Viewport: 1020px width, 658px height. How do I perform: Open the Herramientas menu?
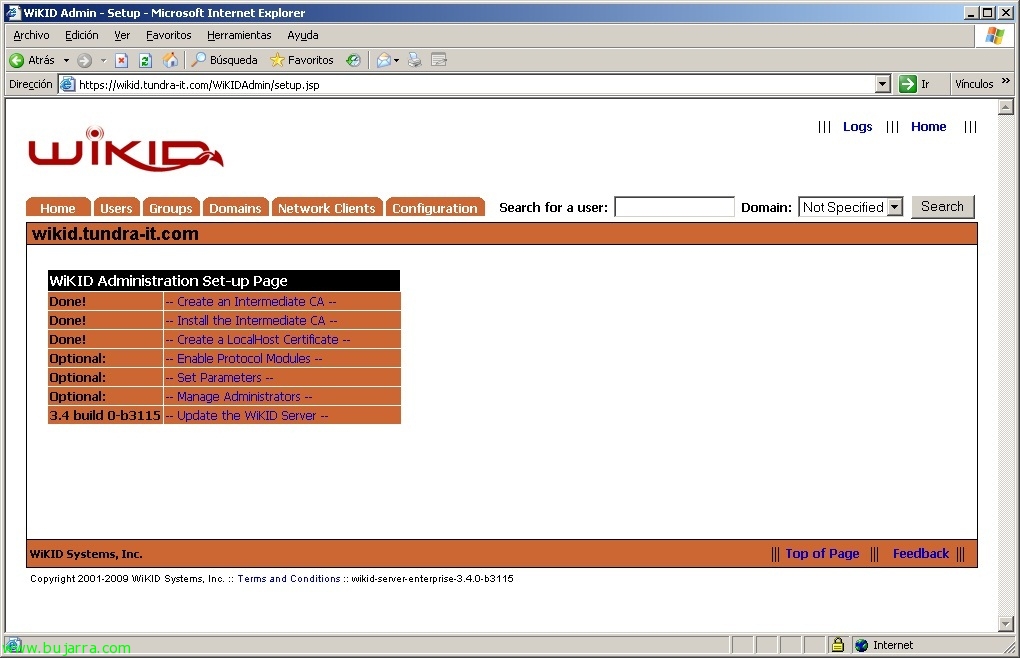(x=239, y=35)
